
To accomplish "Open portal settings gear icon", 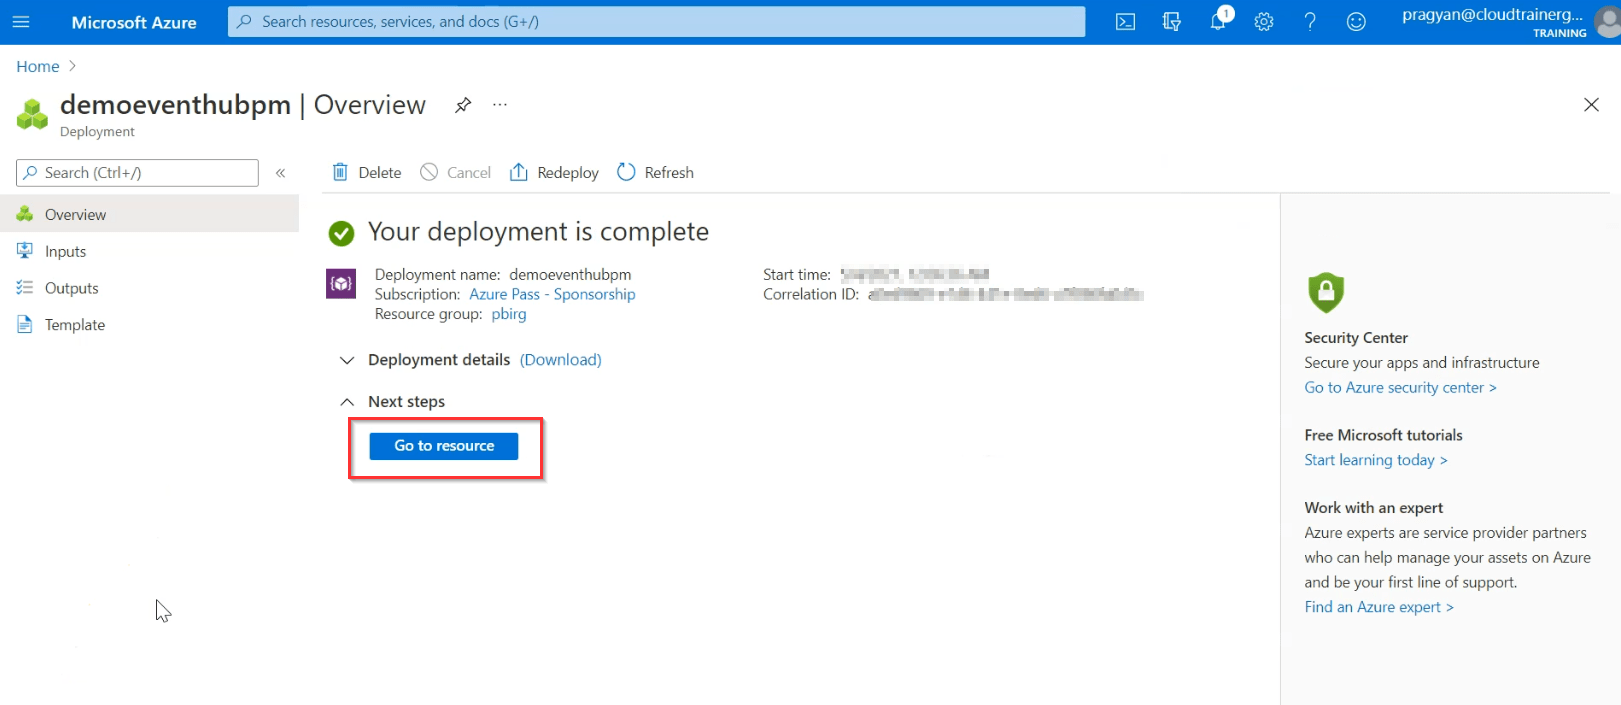I will (x=1264, y=22).
